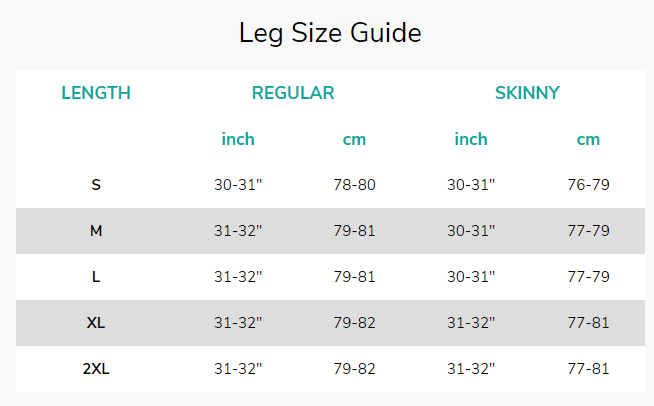Click size S regular inch value 30-31"

click(x=238, y=185)
